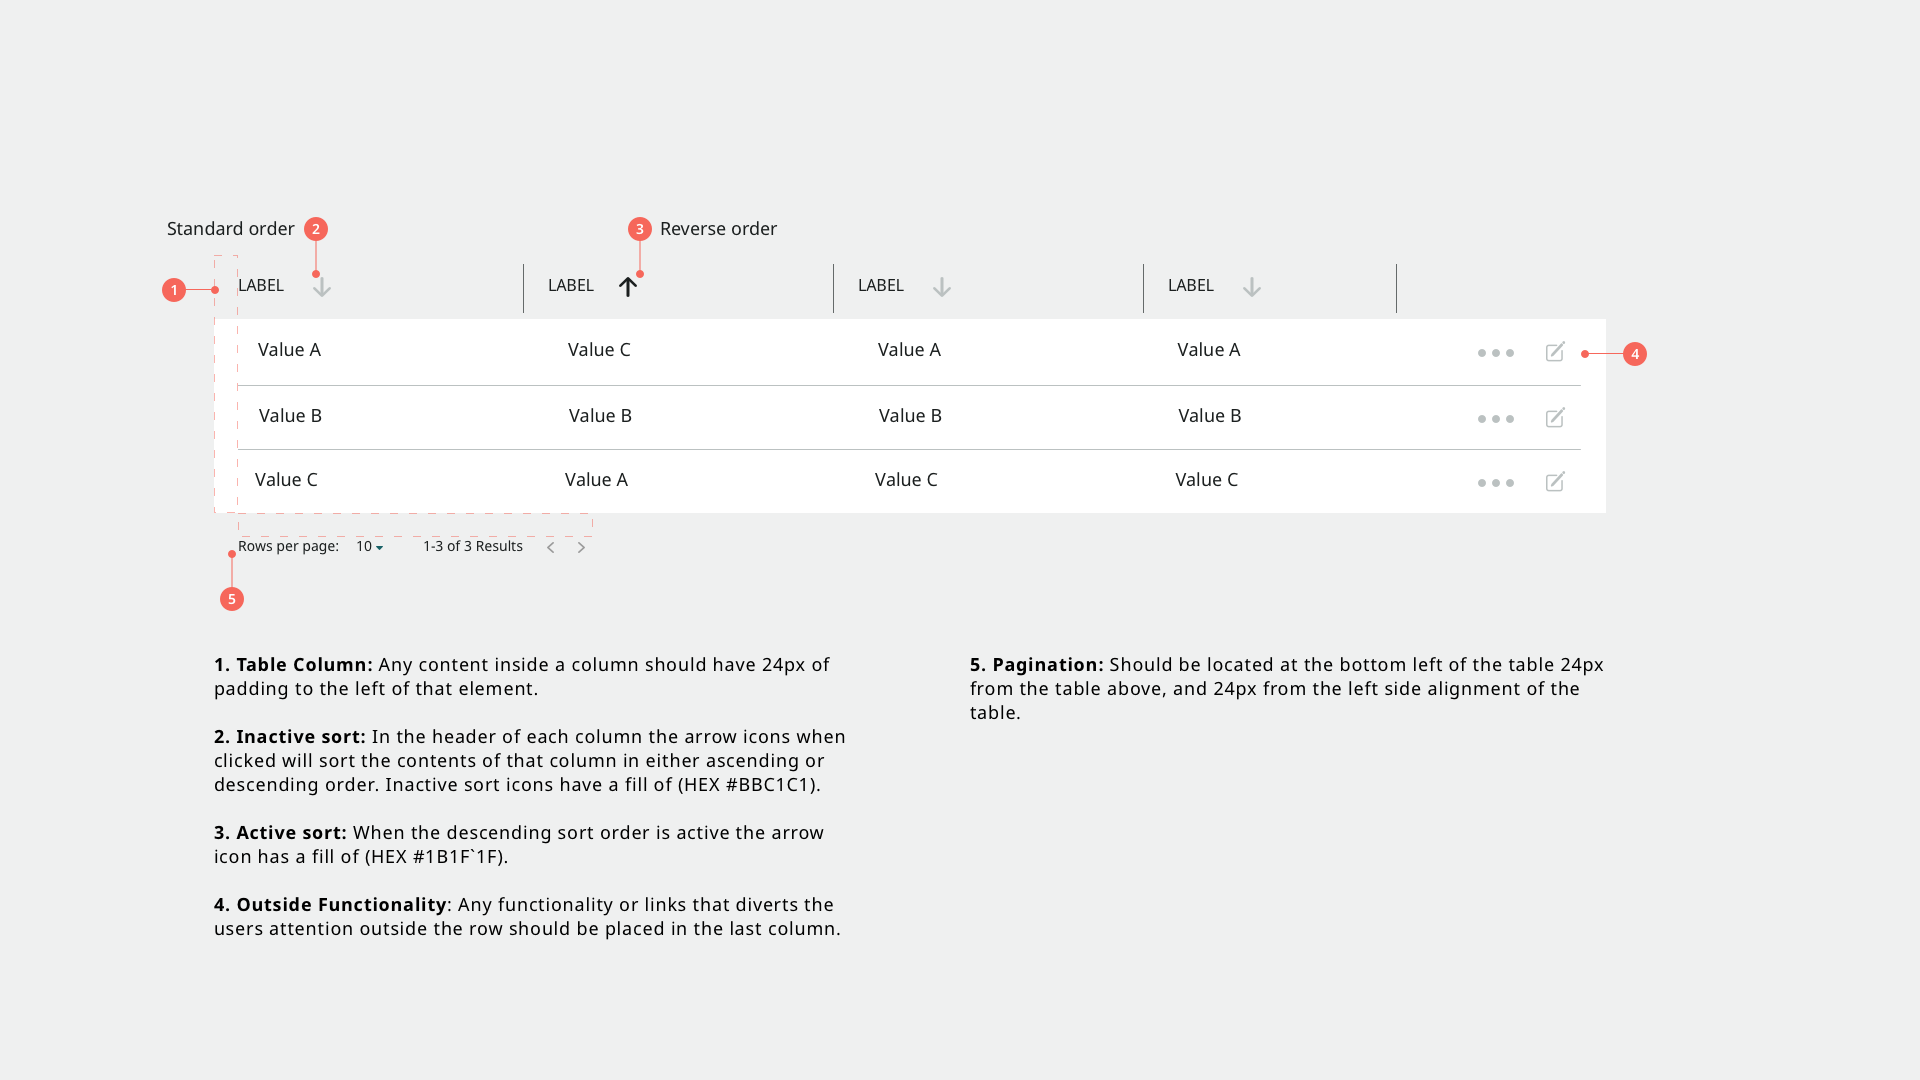Click the active up sort arrow in second column
This screenshot has width=1920, height=1080.
628,287
